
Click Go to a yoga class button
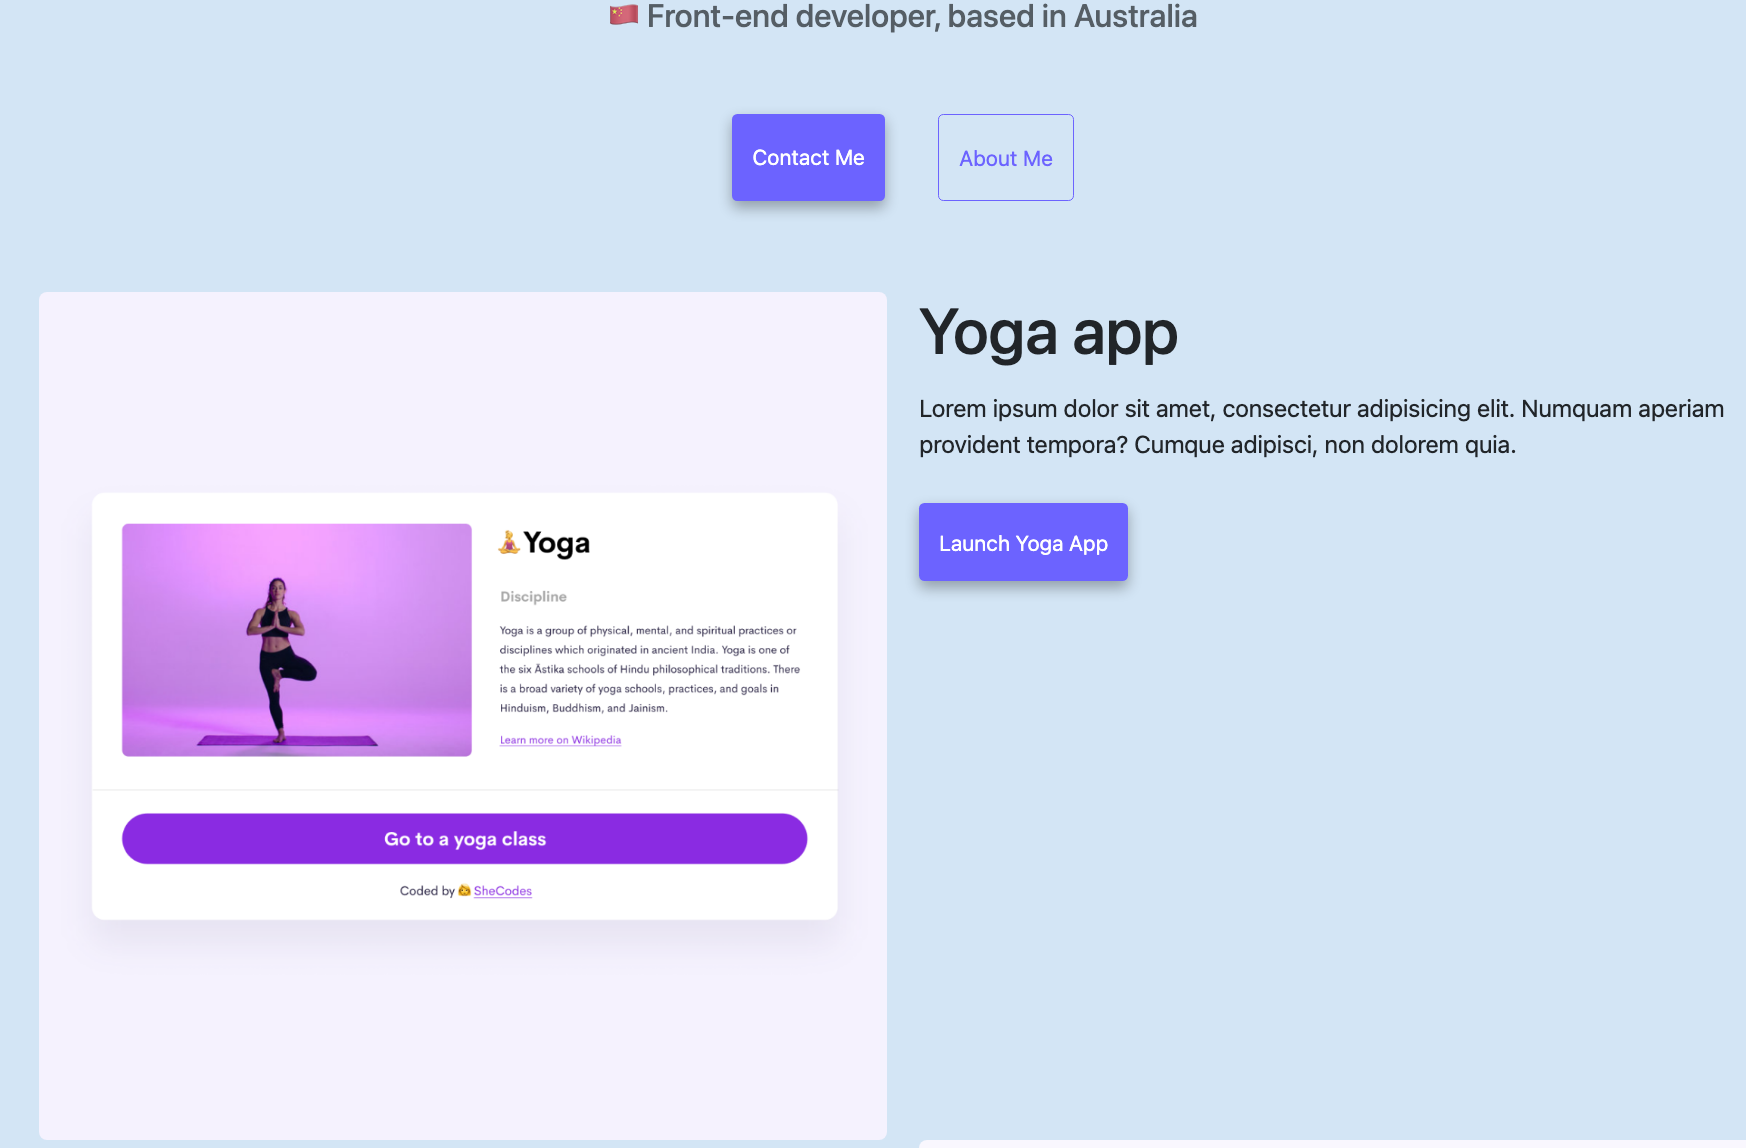[464, 838]
